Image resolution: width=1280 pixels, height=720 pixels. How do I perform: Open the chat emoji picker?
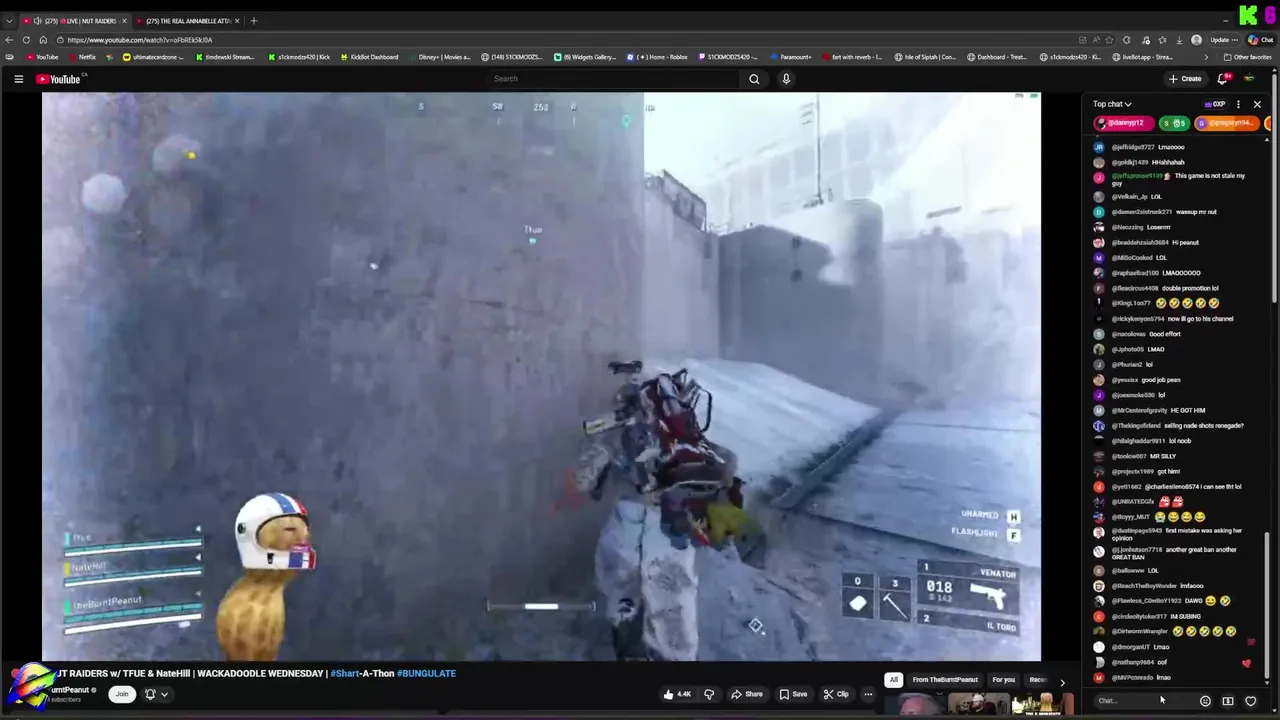point(1205,701)
